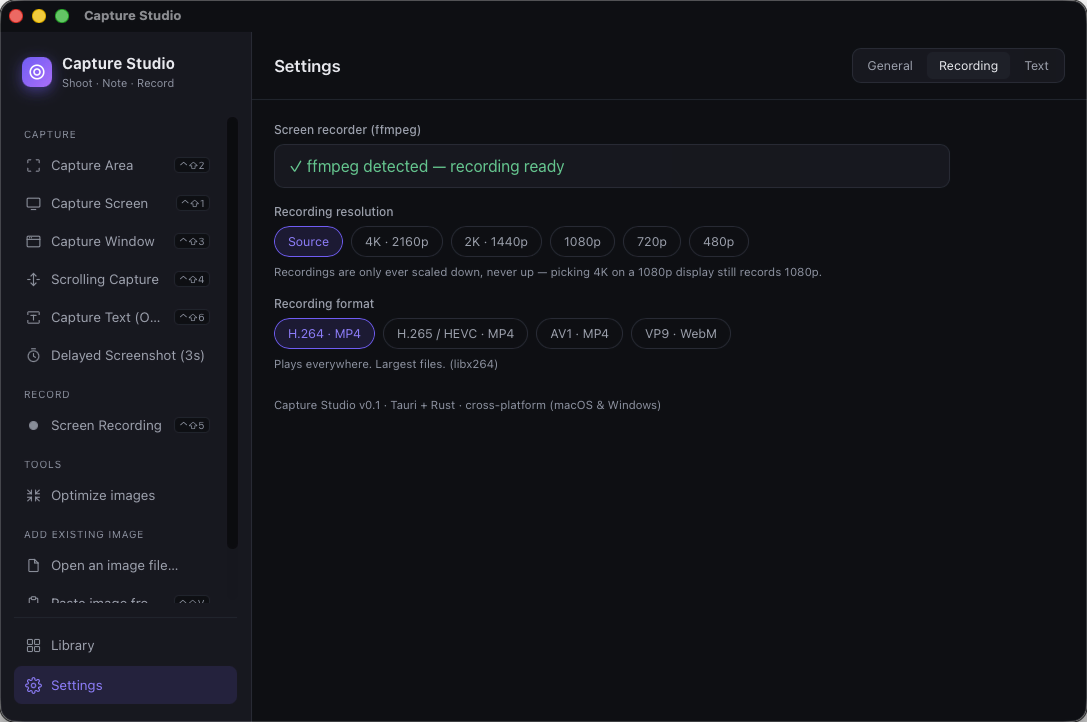Click the ⌃⇧2 shortcut badge
This screenshot has width=1087, height=722.
pyautogui.click(x=192, y=166)
